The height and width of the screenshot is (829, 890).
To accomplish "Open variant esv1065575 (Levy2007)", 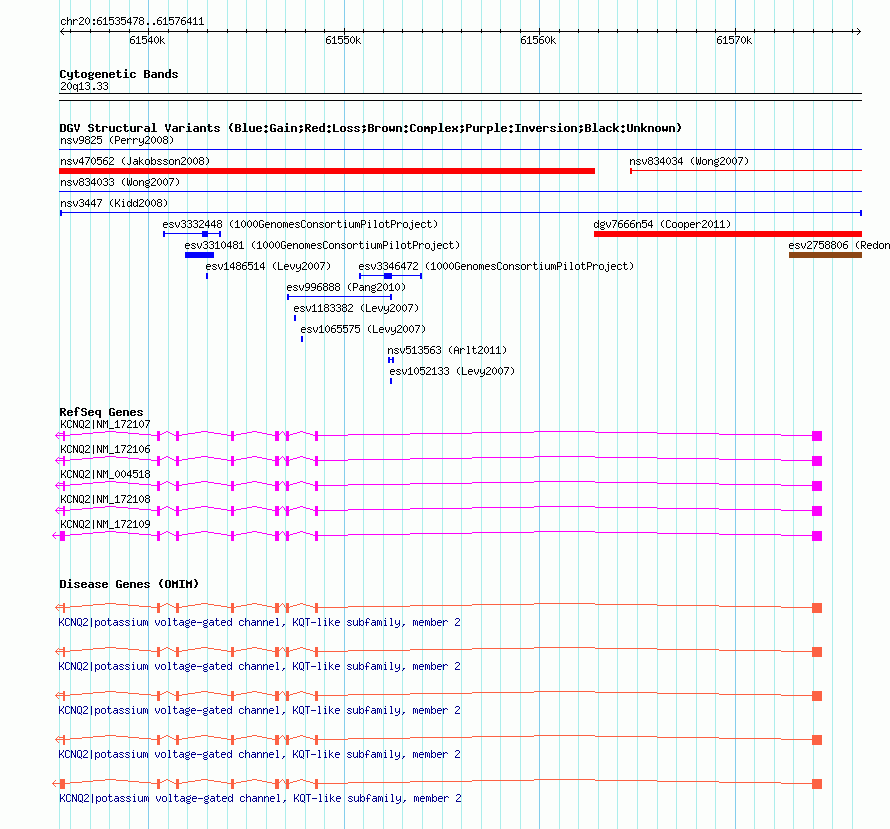I will click(363, 329).
